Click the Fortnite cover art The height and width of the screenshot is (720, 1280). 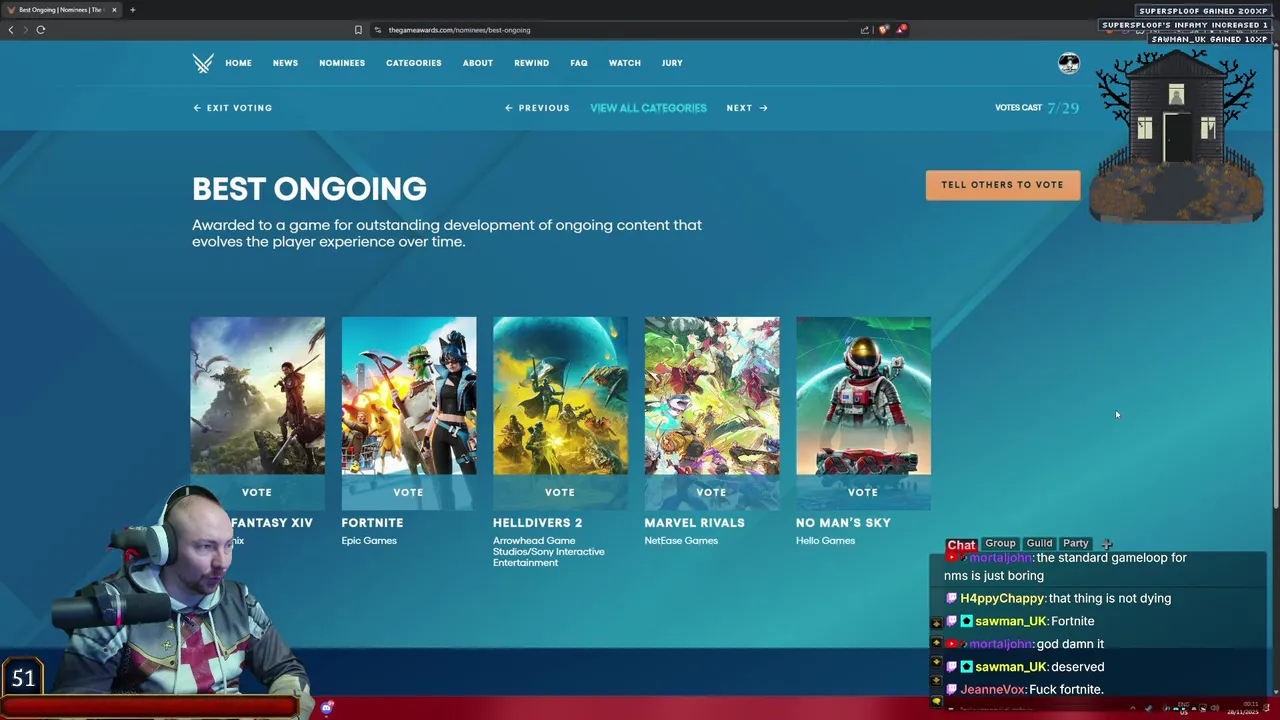coord(409,396)
